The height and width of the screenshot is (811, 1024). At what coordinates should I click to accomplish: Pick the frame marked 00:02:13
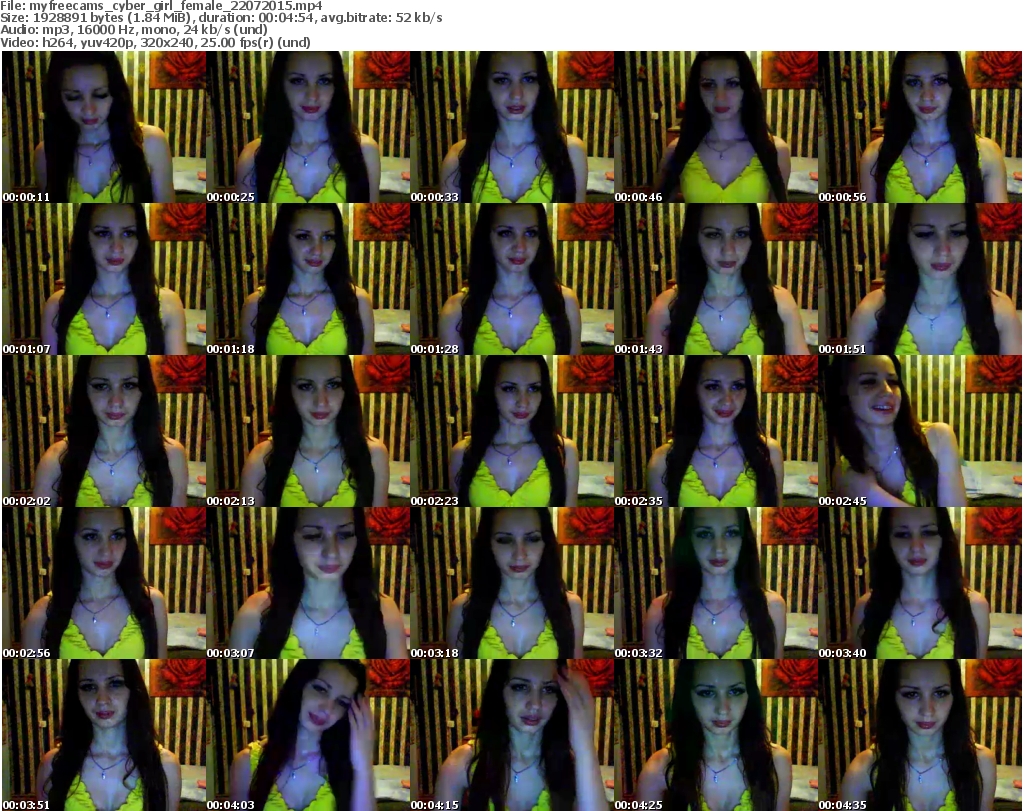coord(308,431)
